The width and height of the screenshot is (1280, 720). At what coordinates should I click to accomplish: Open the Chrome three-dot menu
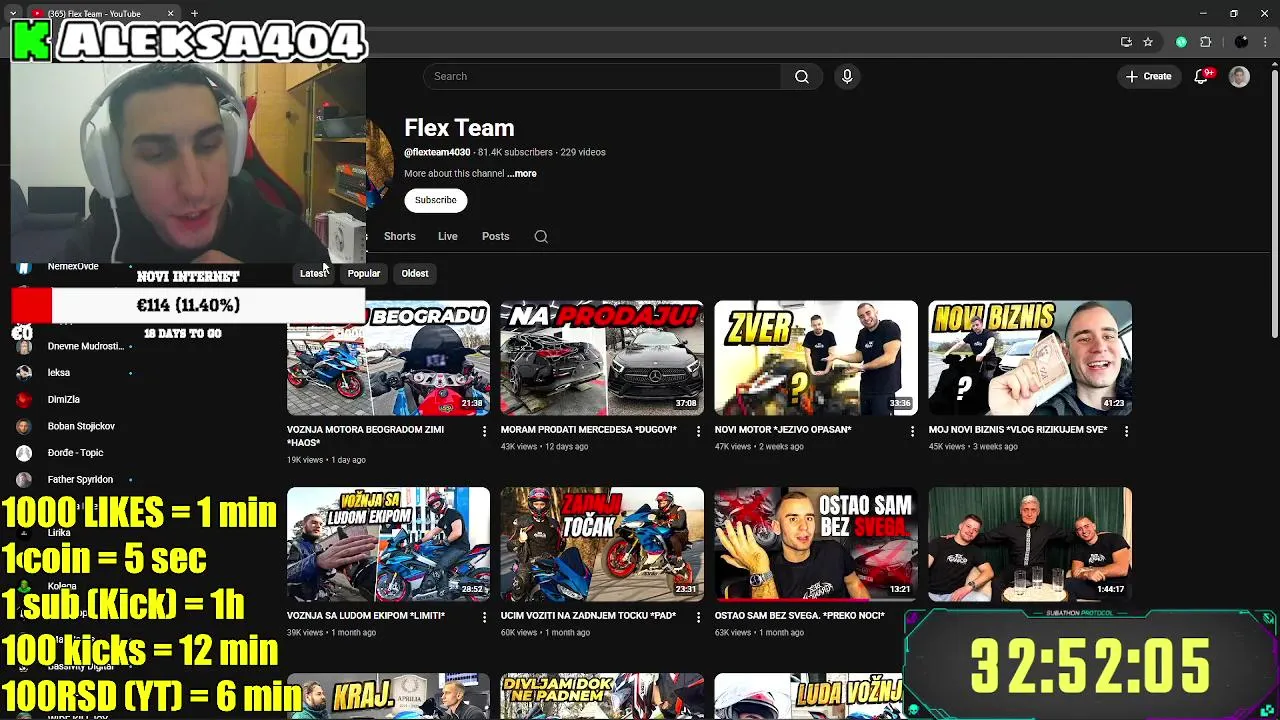(x=1266, y=42)
